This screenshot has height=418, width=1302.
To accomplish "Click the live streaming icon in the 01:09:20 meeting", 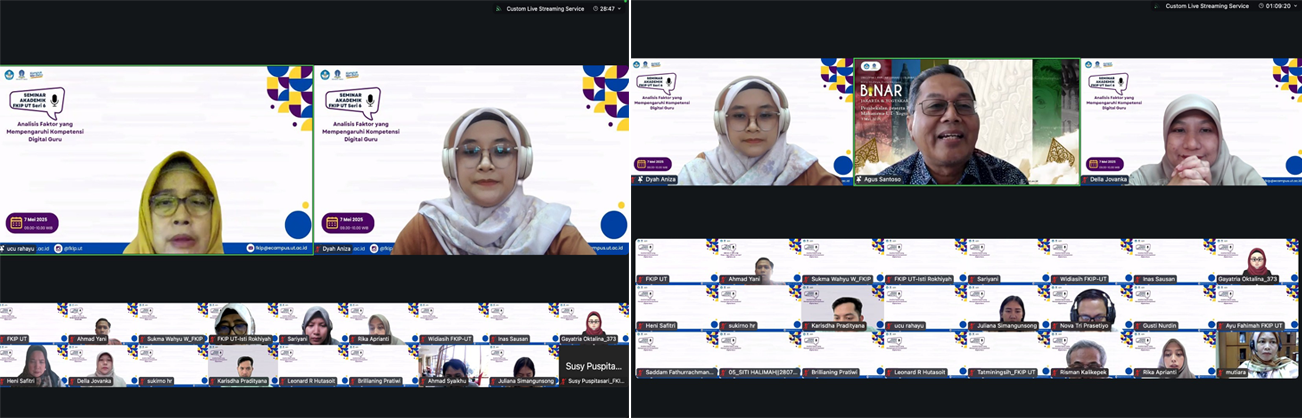I will click(1157, 6).
